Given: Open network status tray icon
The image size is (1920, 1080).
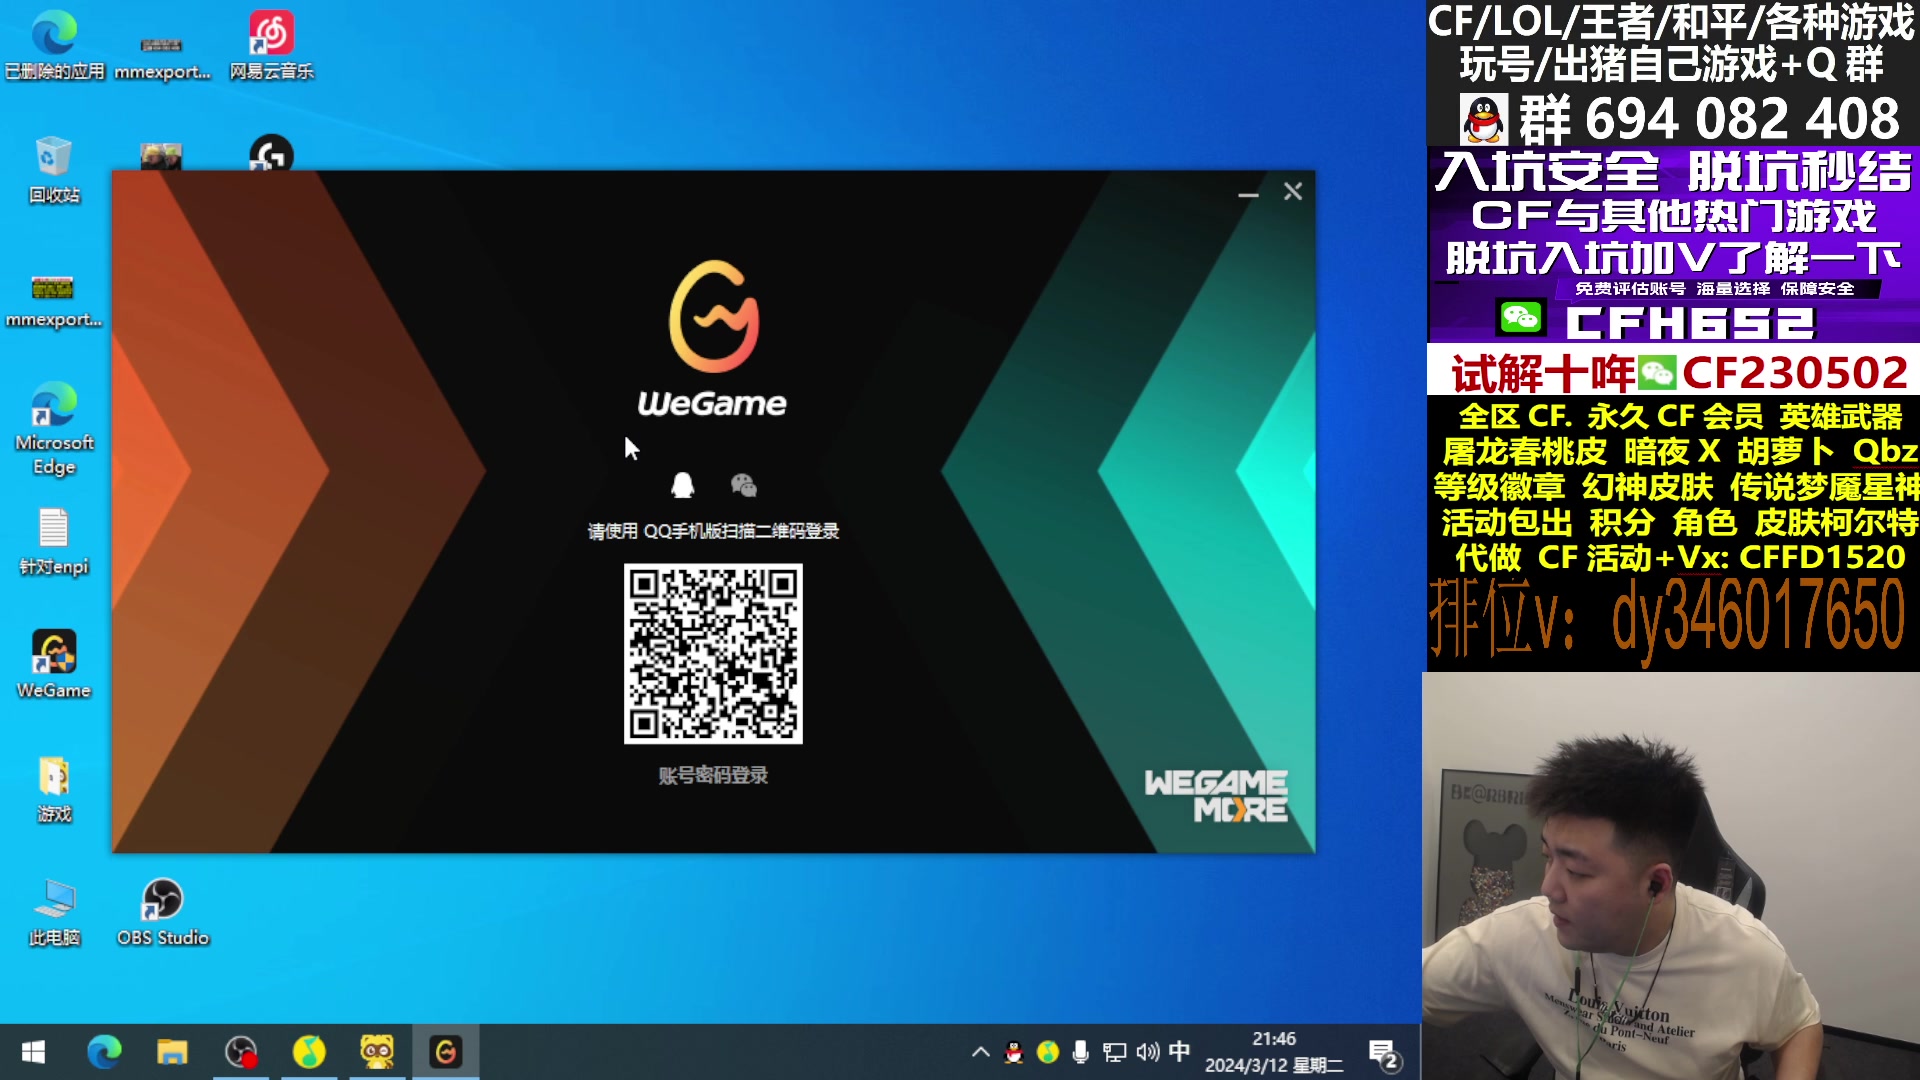Looking at the screenshot, I should click(1114, 1052).
